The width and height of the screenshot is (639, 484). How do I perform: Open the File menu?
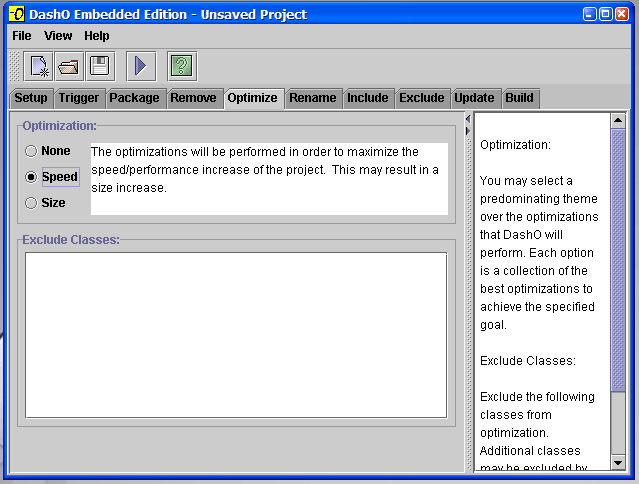(22, 36)
